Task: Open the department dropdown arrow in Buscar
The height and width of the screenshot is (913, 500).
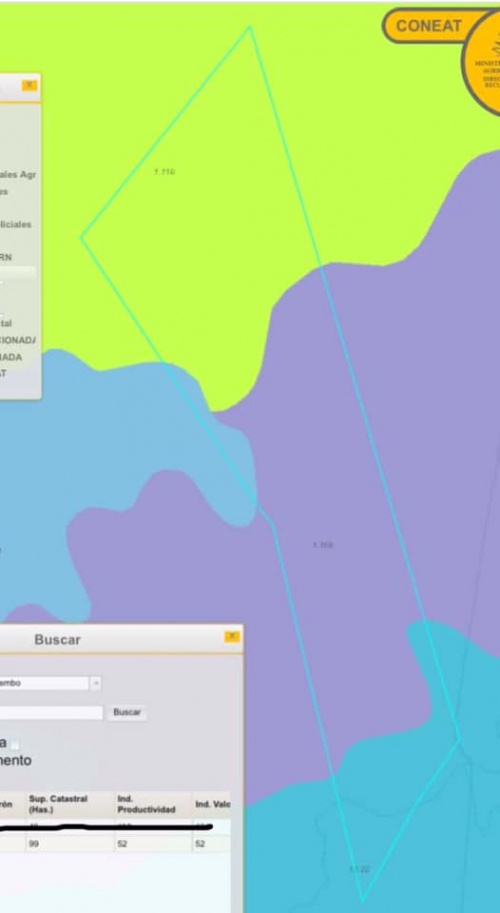Action: click(x=96, y=683)
